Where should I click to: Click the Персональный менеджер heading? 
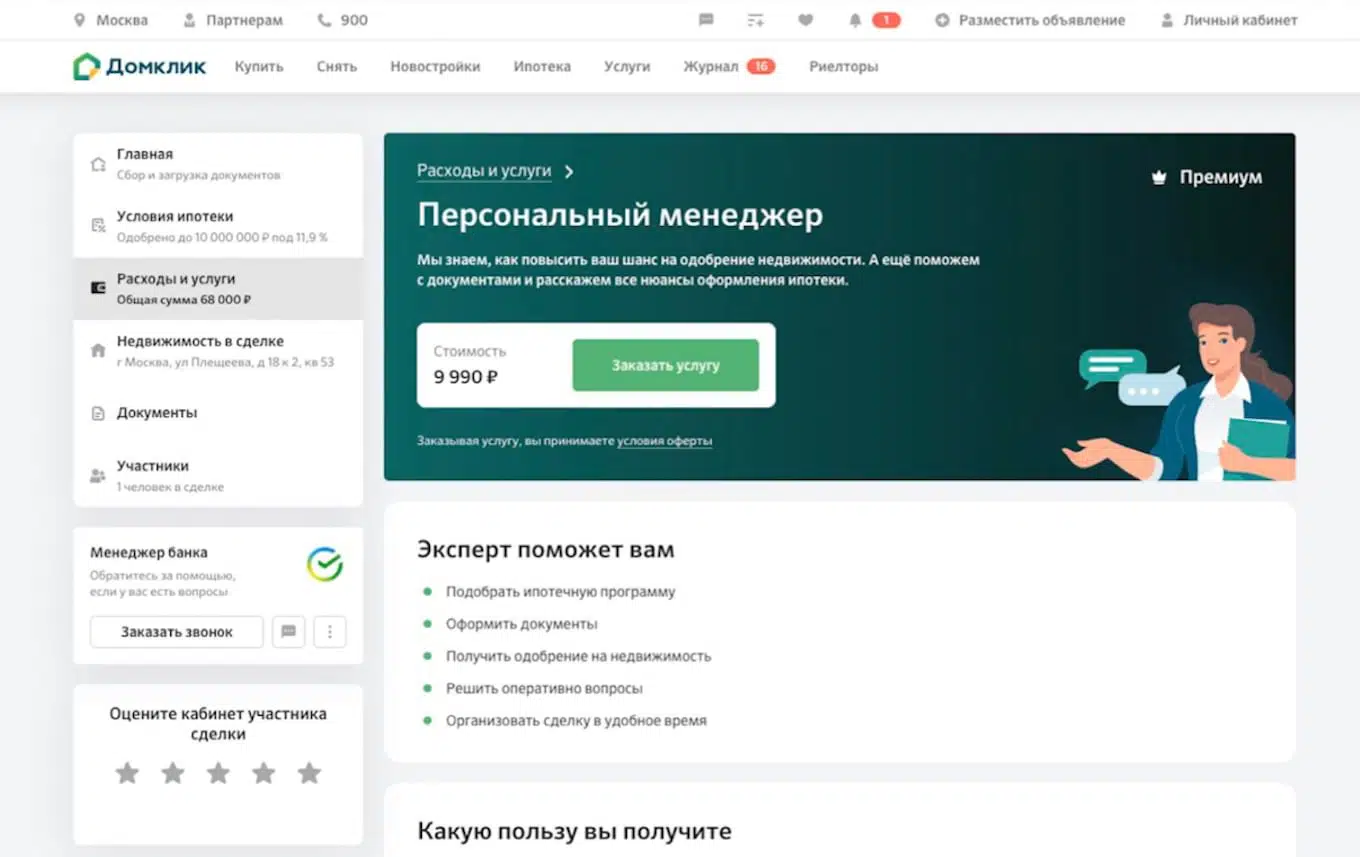[620, 215]
